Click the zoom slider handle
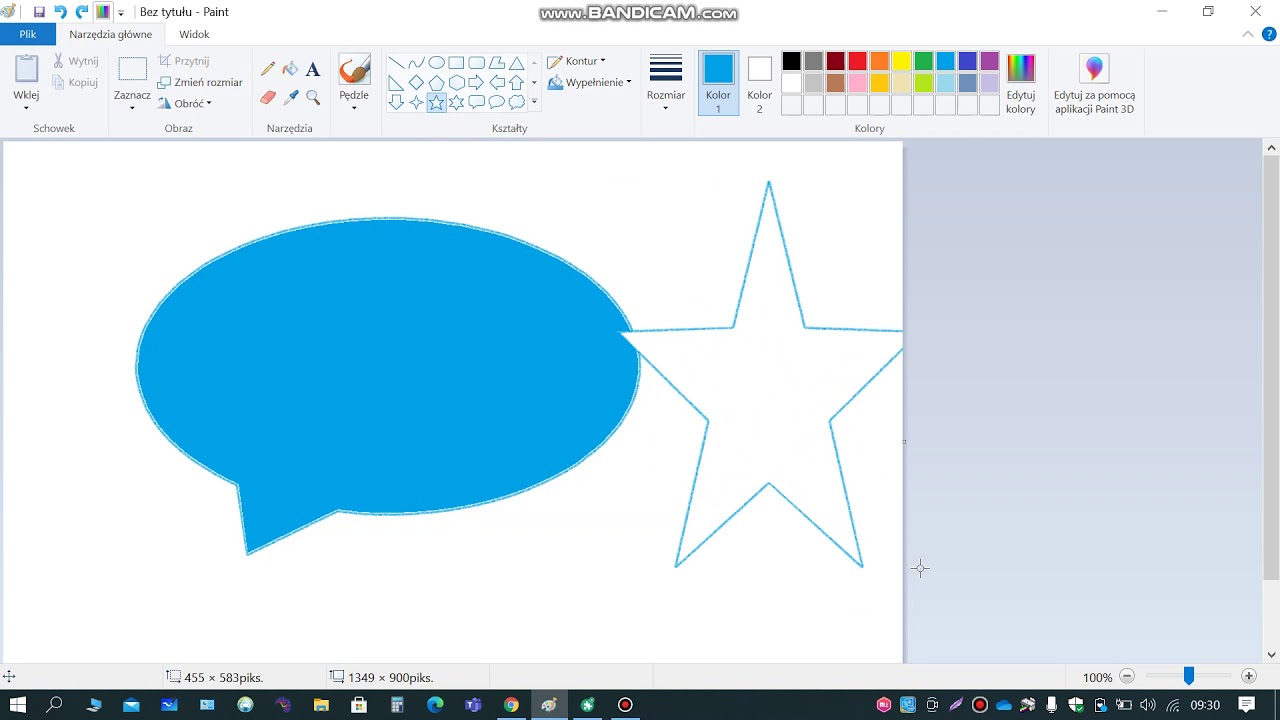This screenshot has height=720, width=1280. coord(1189,677)
